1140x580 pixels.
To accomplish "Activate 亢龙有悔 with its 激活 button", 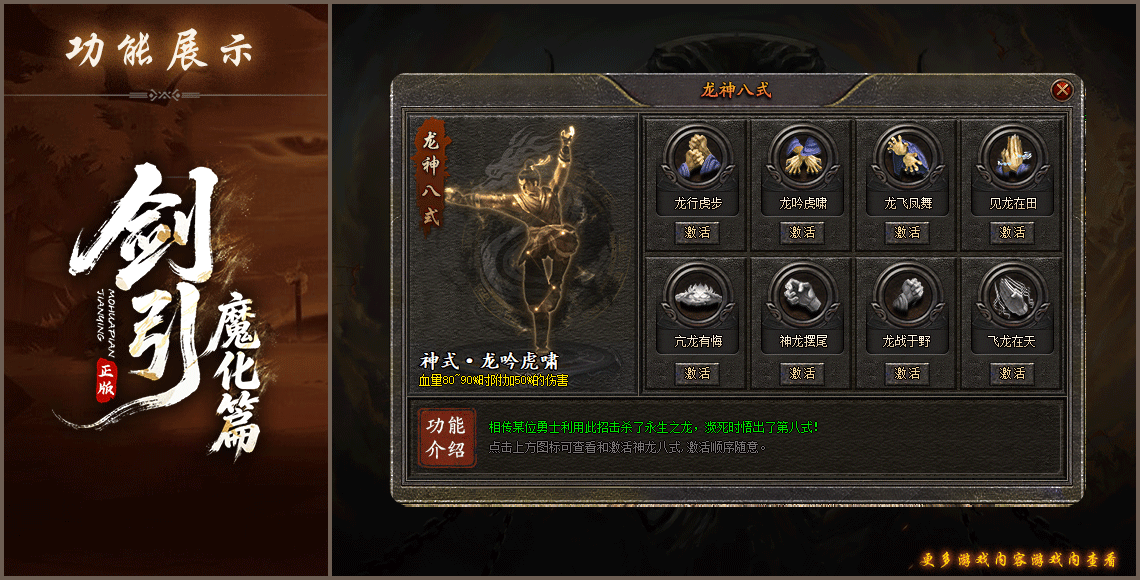I will tap(697, 374).
